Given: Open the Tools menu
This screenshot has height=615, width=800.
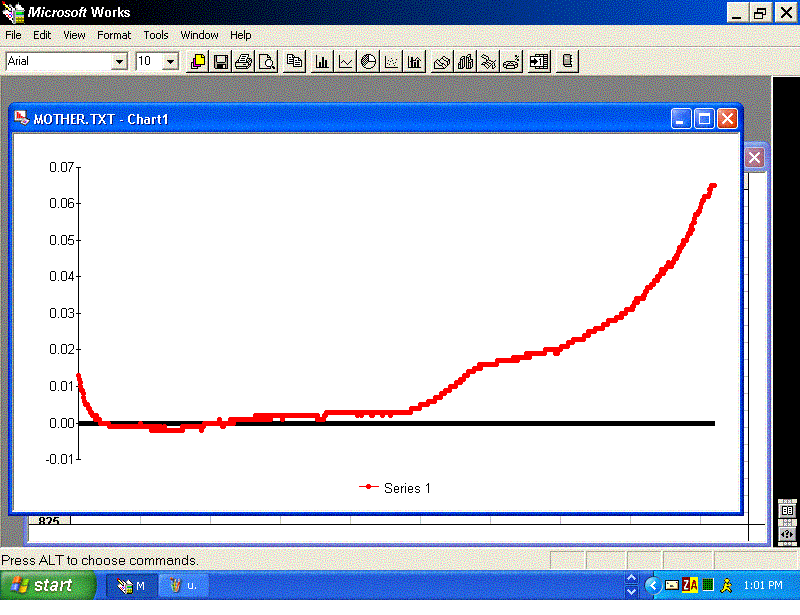Looking at the screenshot, I should [x=156, y=35].
